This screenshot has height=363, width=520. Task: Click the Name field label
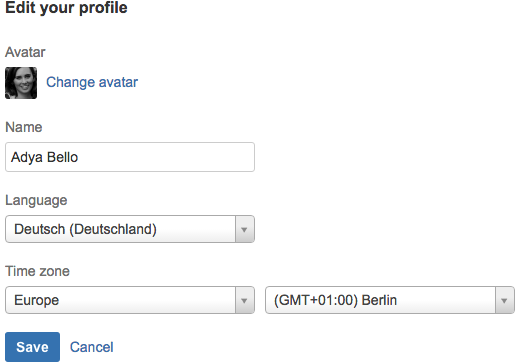click(24, 127)
